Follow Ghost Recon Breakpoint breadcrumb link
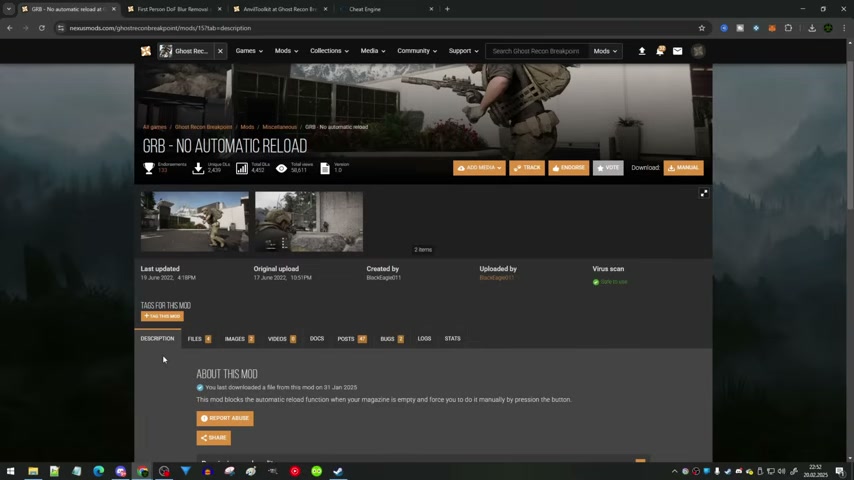 coord(203,127)
